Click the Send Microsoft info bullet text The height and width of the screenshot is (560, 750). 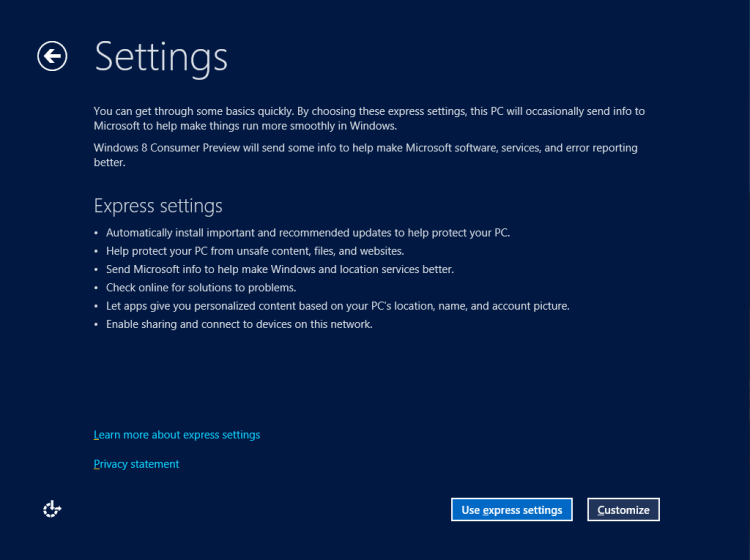click(x=280, y=269)
